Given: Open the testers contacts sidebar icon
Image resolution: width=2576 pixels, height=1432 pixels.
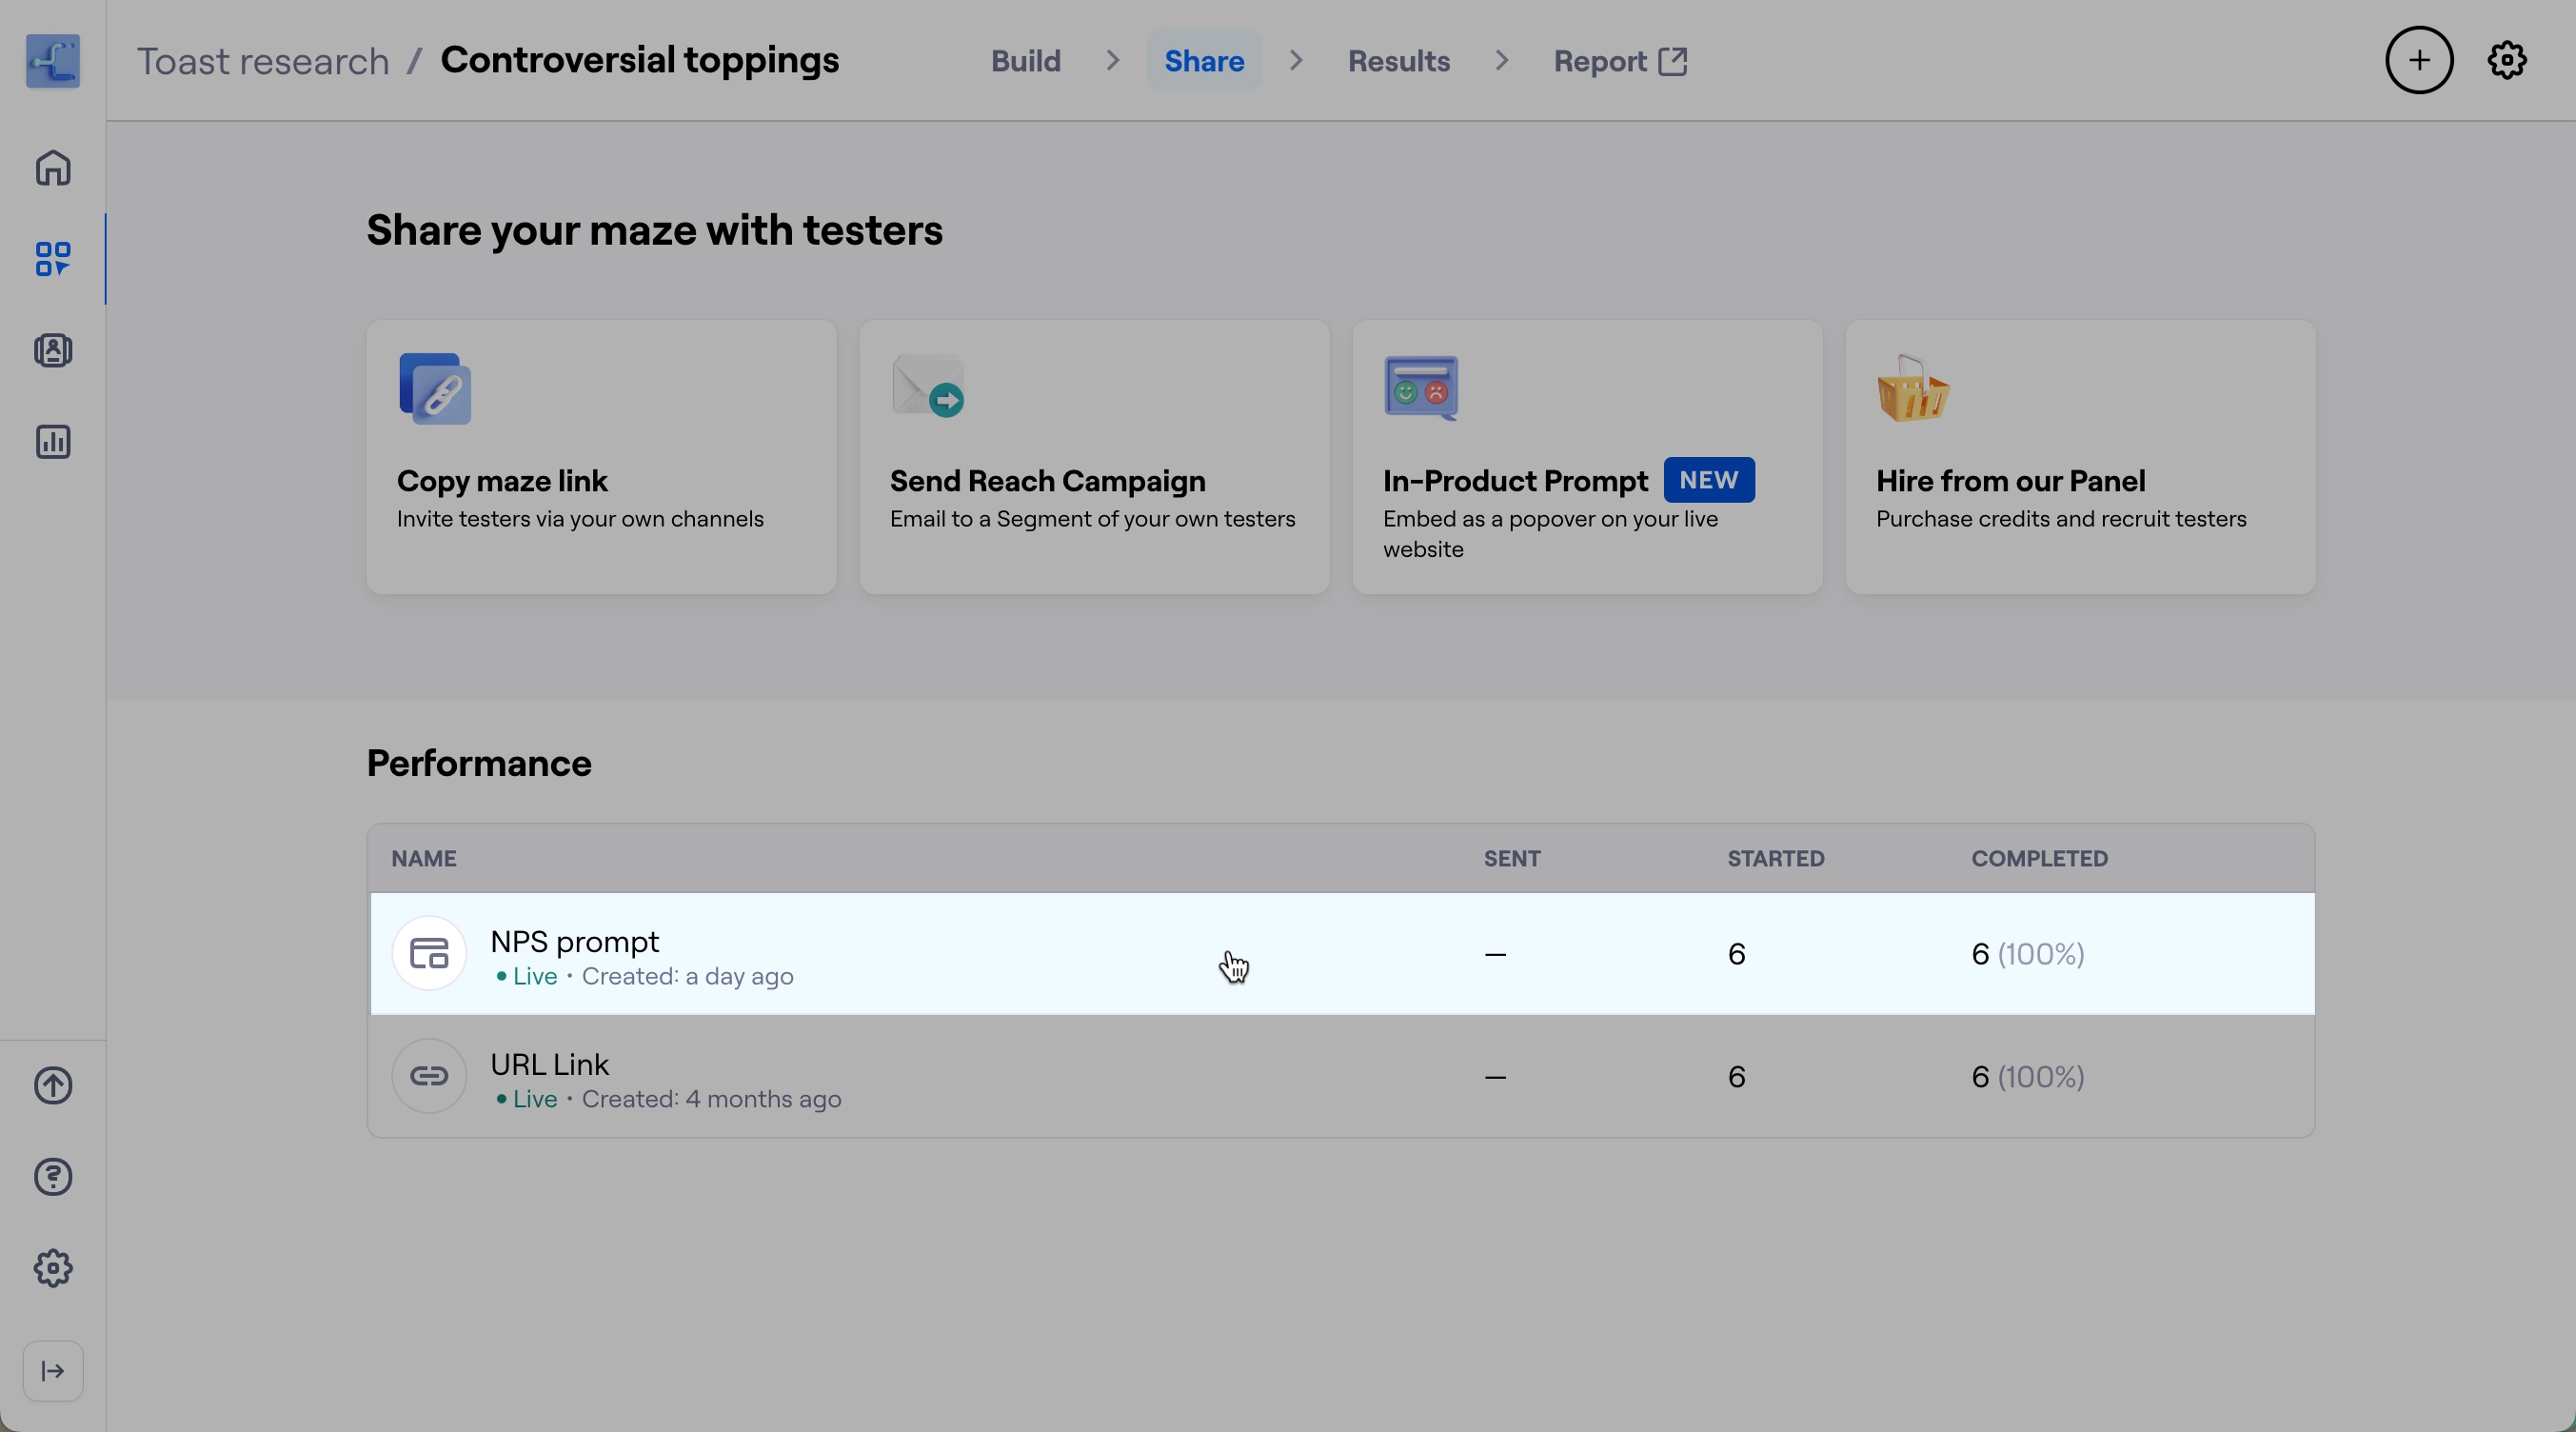Looking at the screenshot, I should click(x=53, y=351).
